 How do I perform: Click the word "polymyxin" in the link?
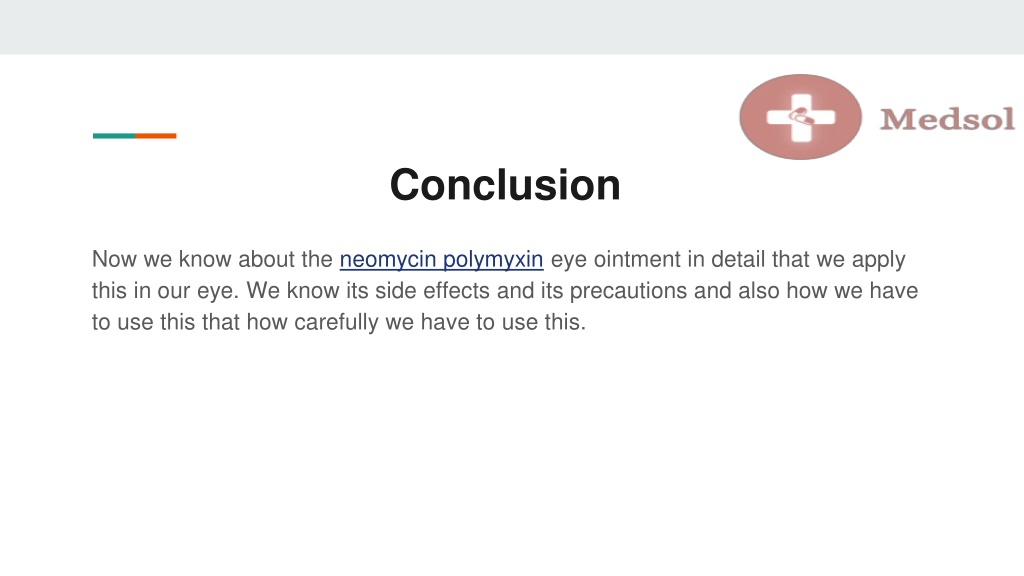493,259
